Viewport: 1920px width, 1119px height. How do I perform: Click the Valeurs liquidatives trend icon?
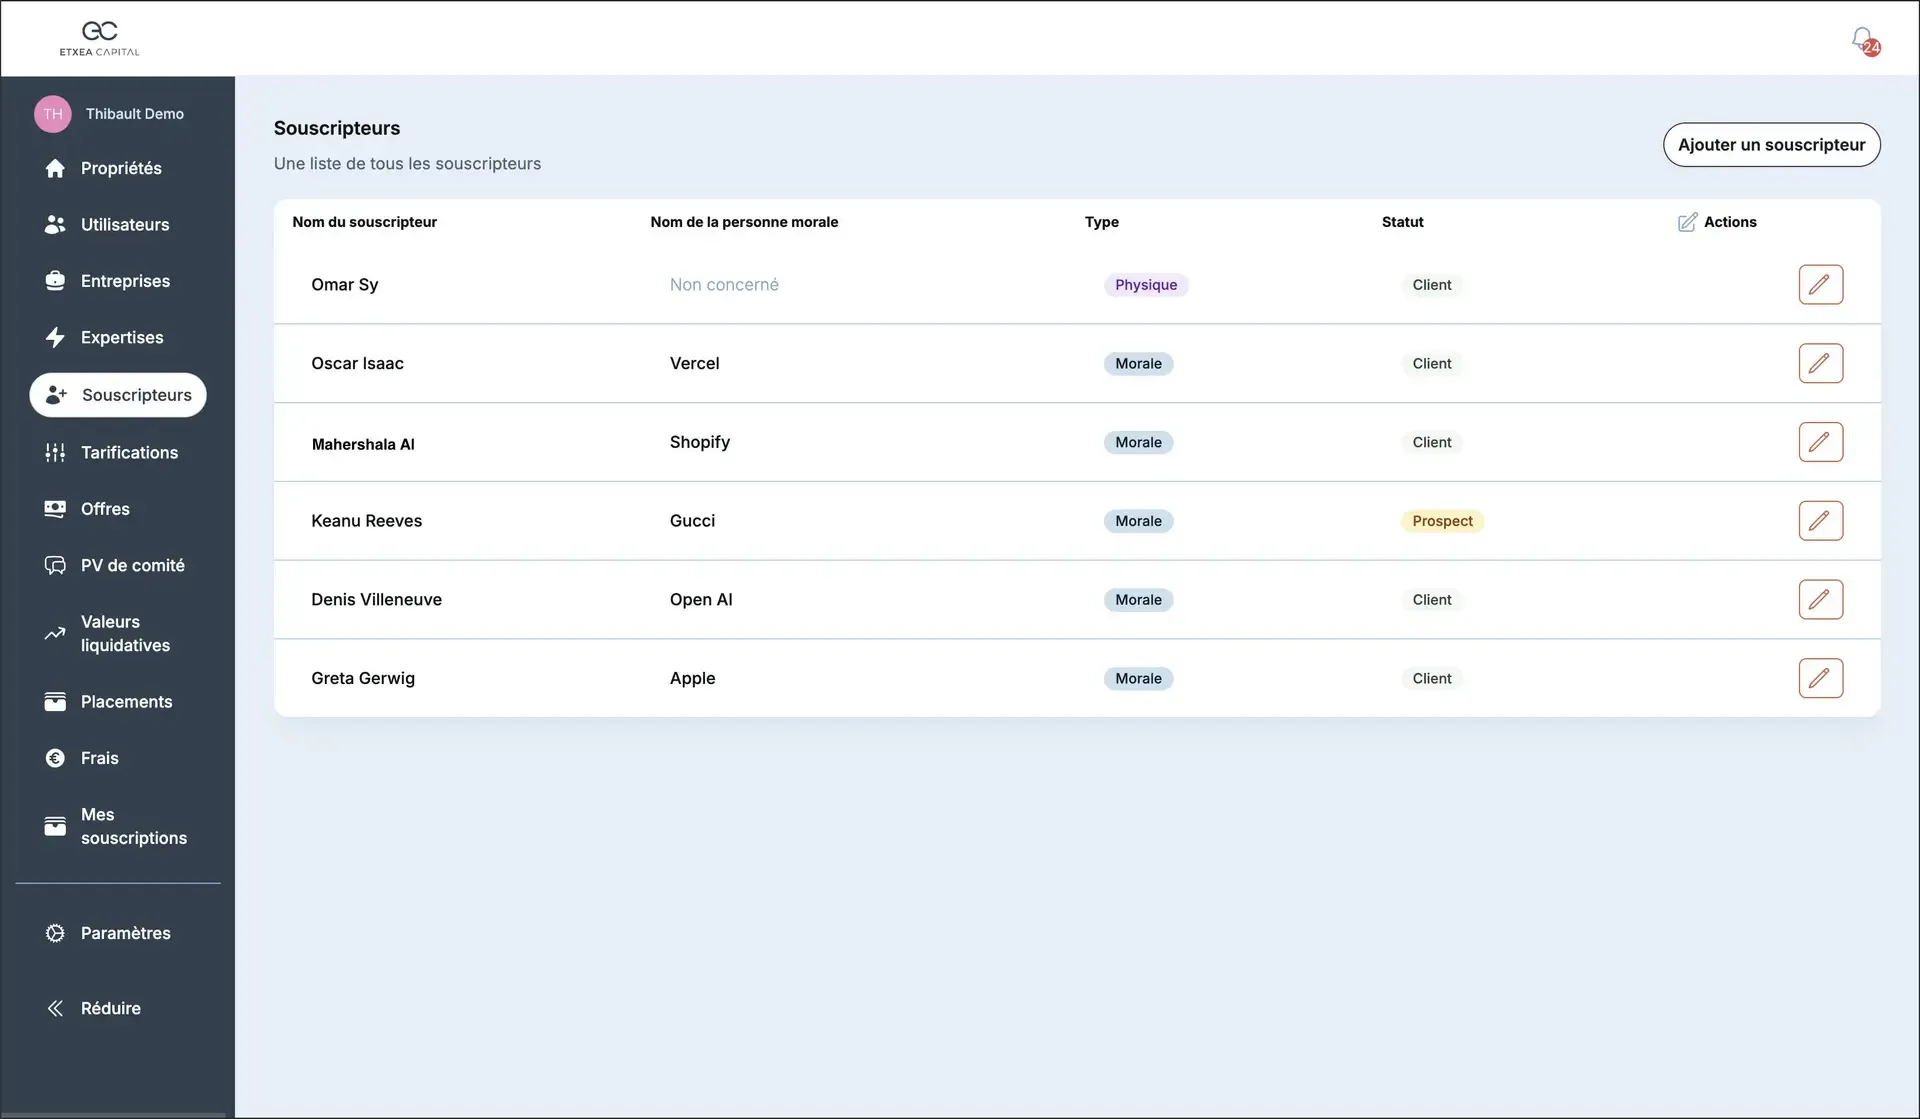pyautogui.click(x=55, y=634)
